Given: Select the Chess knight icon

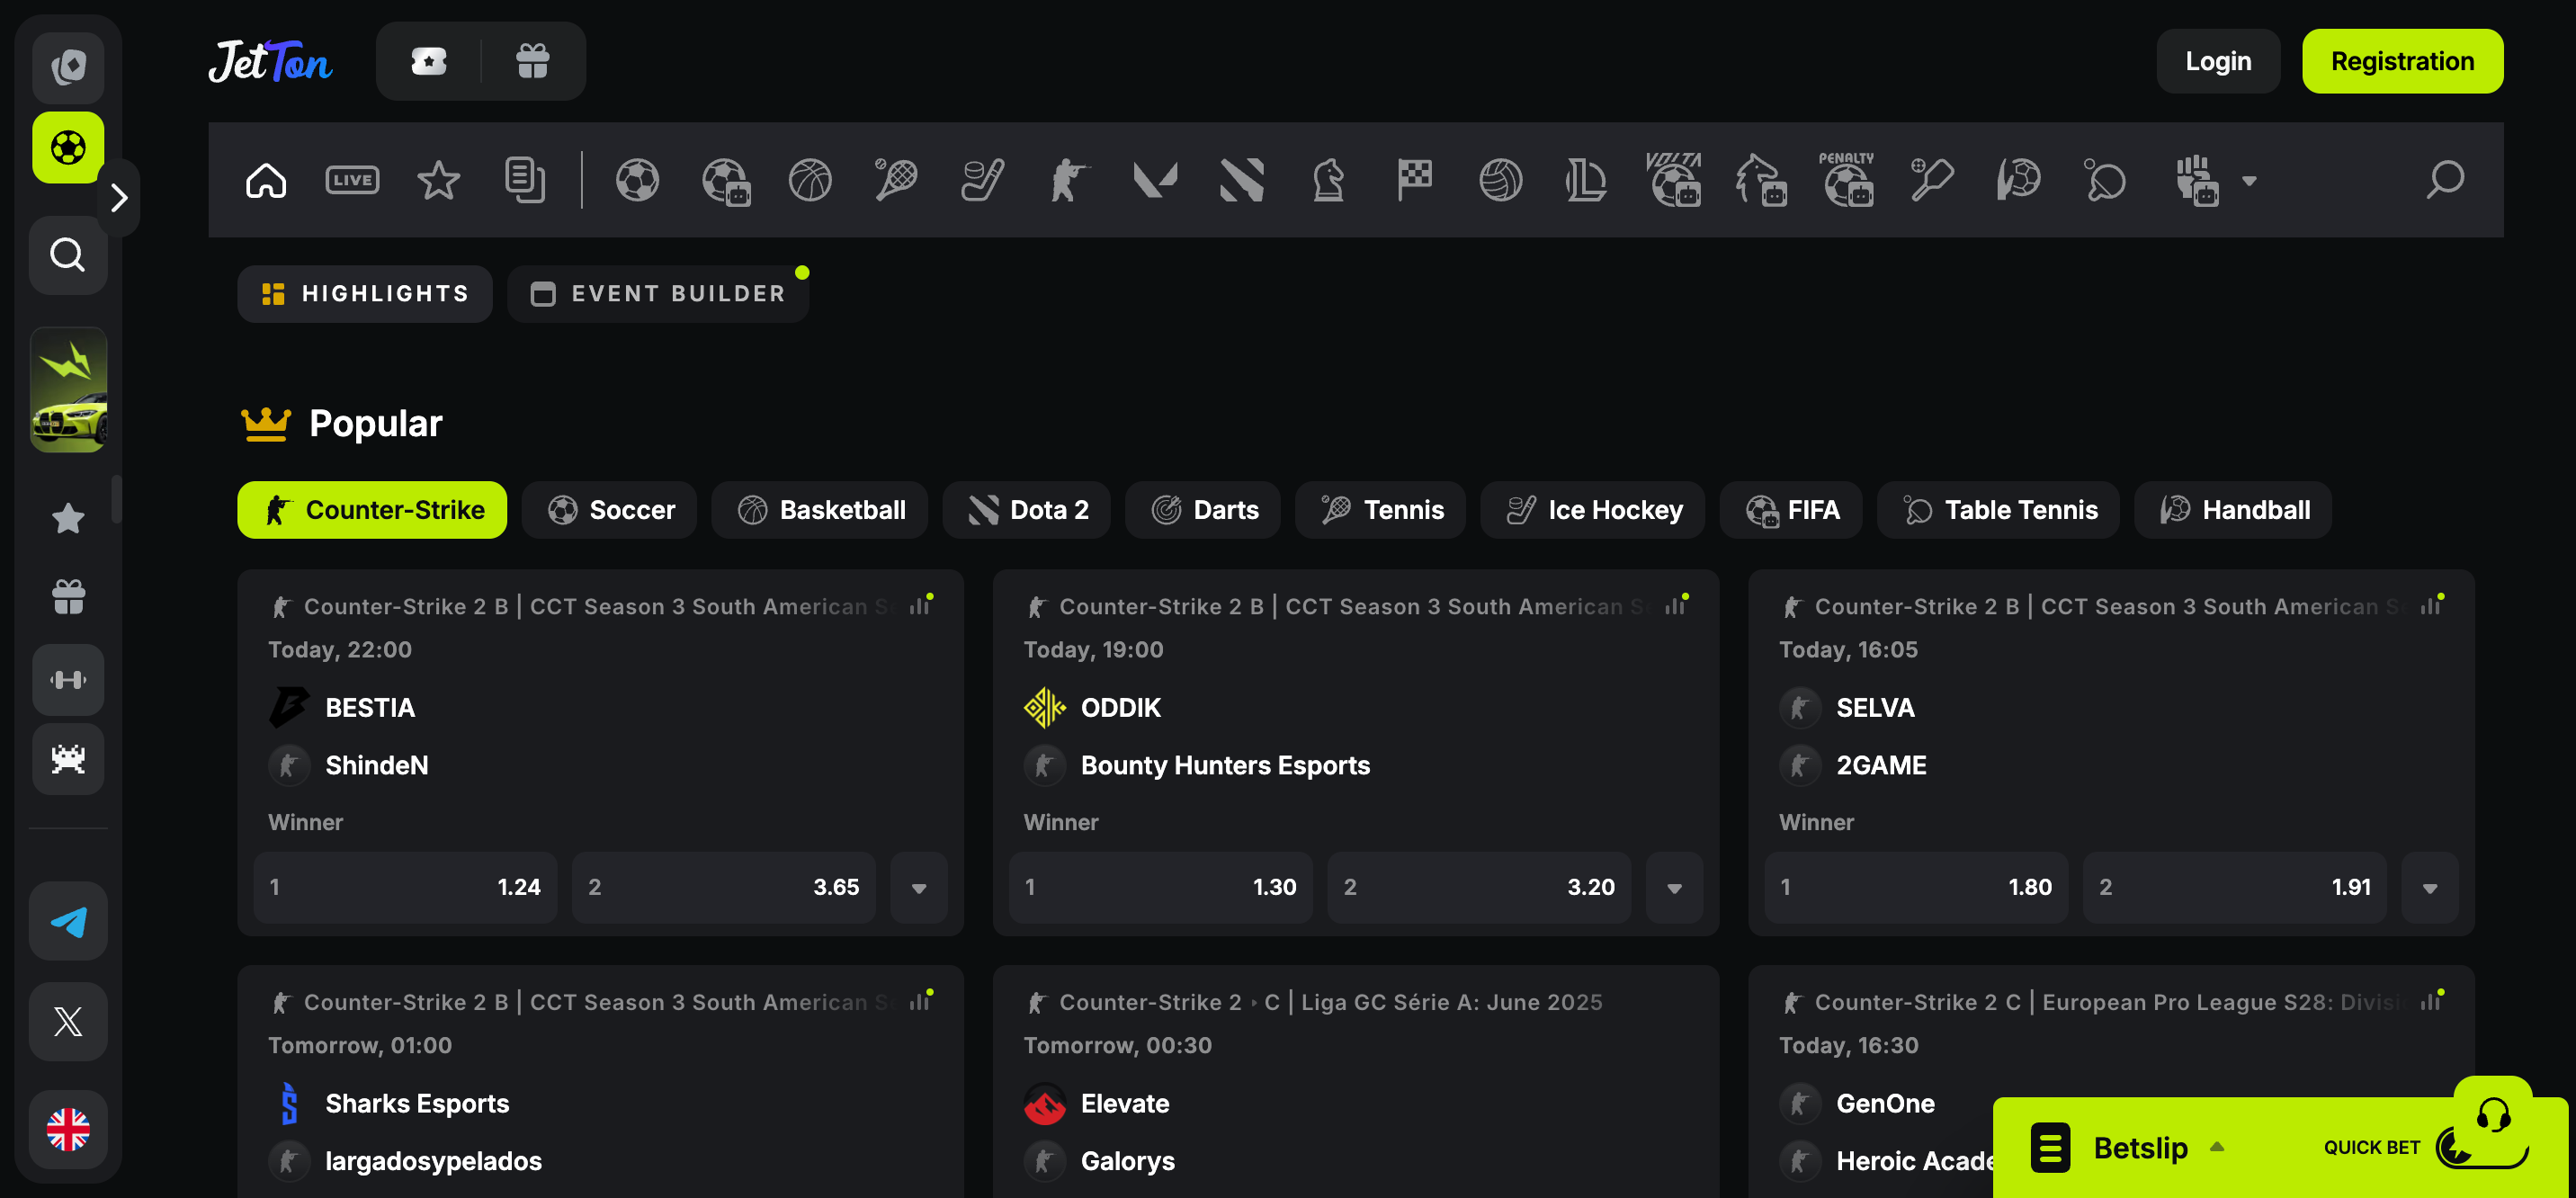Looking at the screenshot, I should [x=1328, y=181].
